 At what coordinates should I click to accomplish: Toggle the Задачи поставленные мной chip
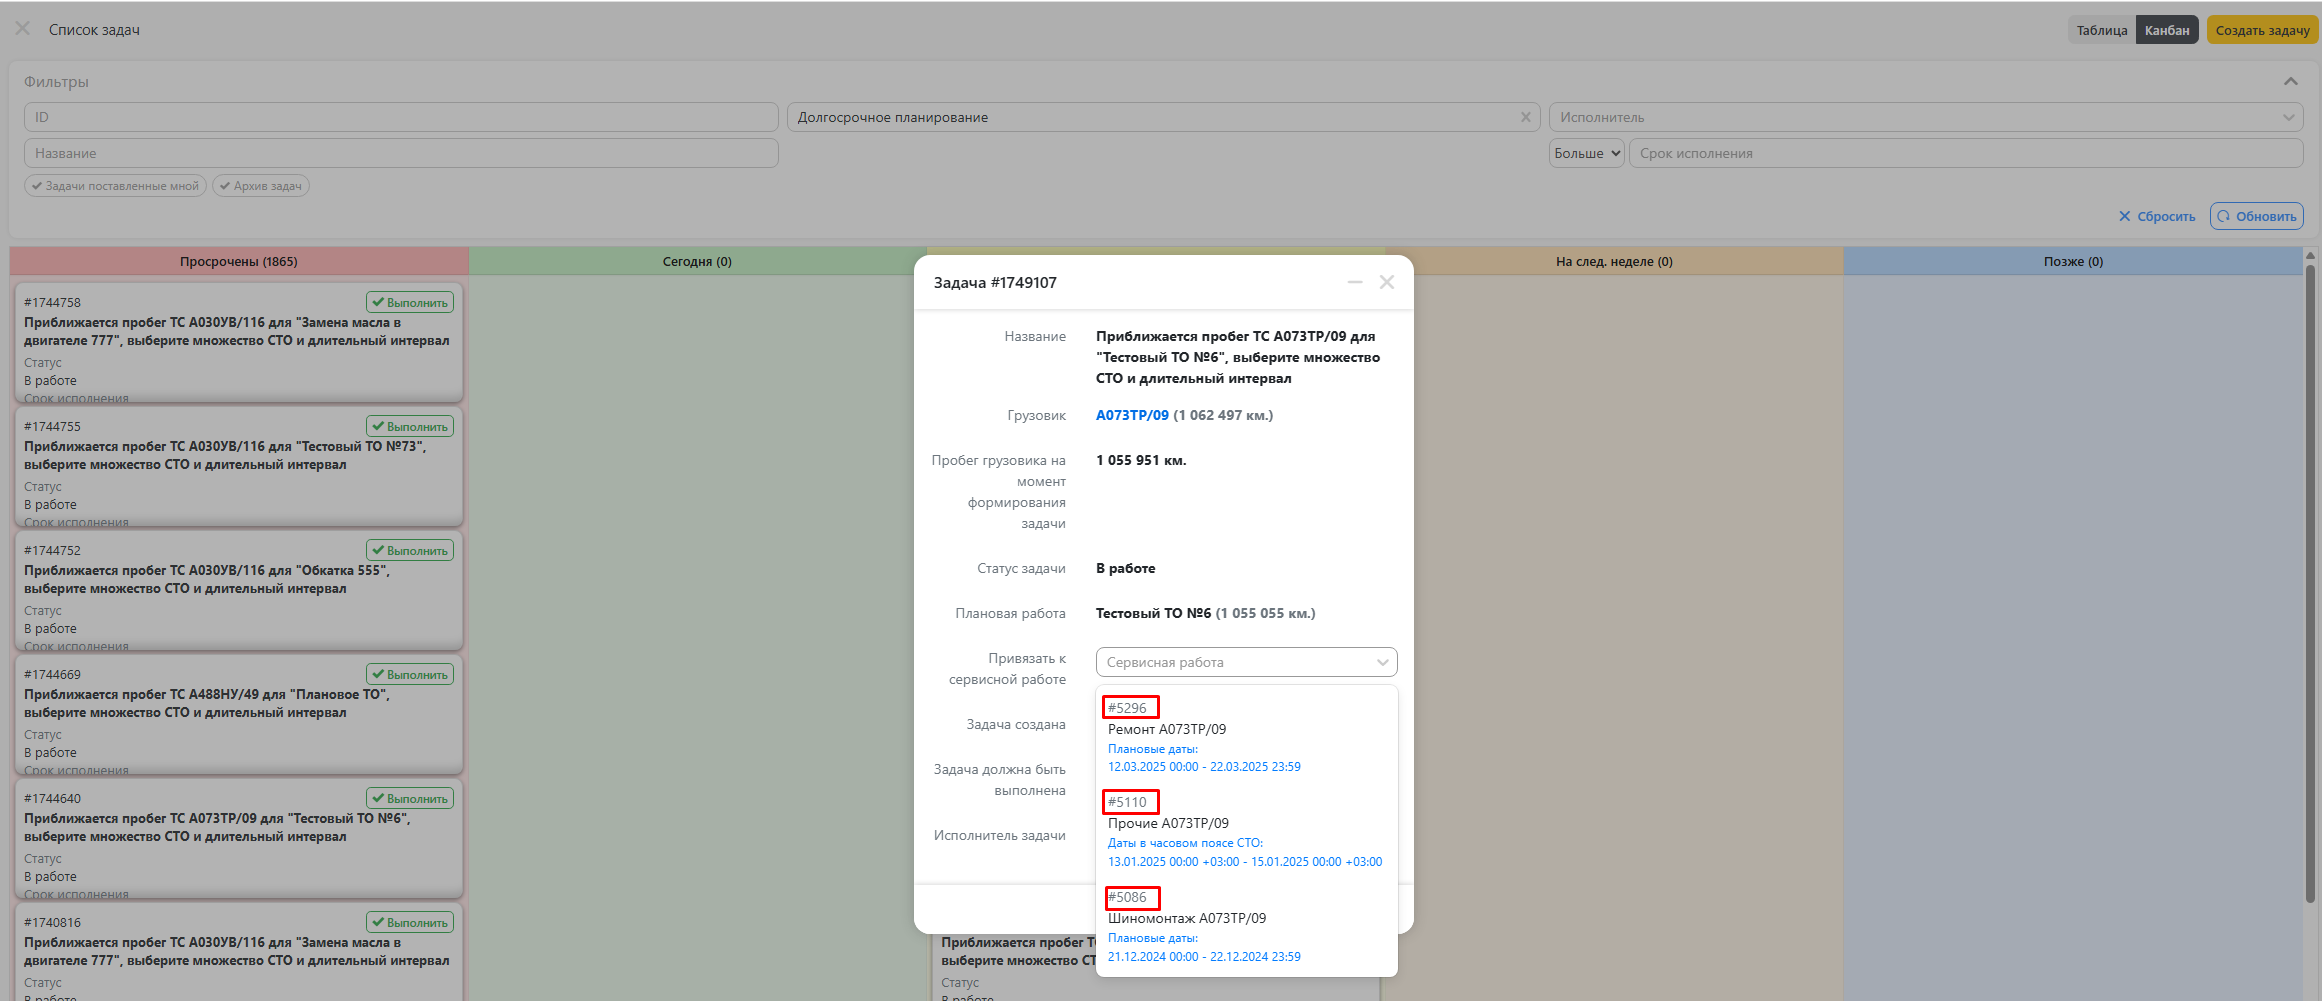tap(115, 186)
